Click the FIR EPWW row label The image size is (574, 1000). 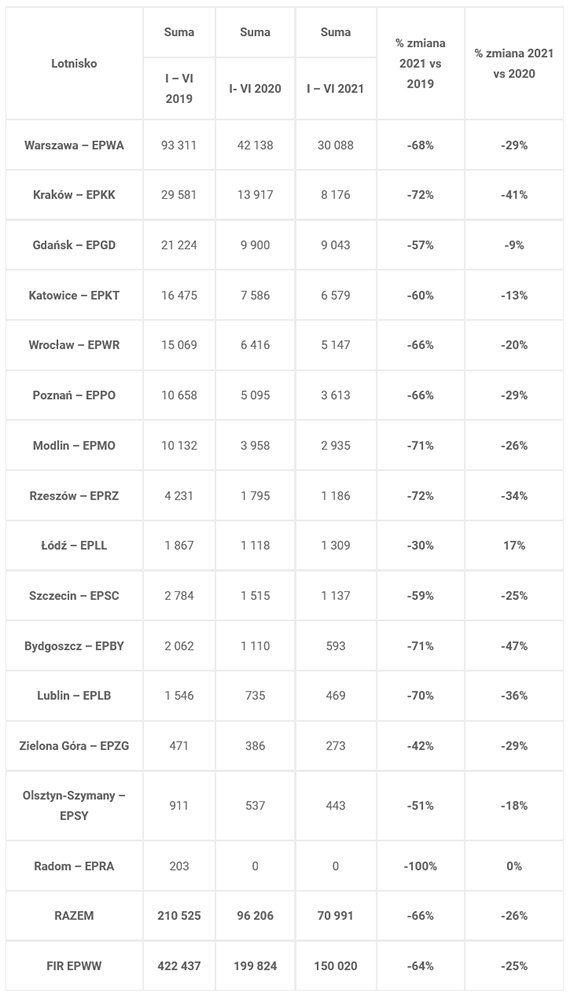click(74, 966)
